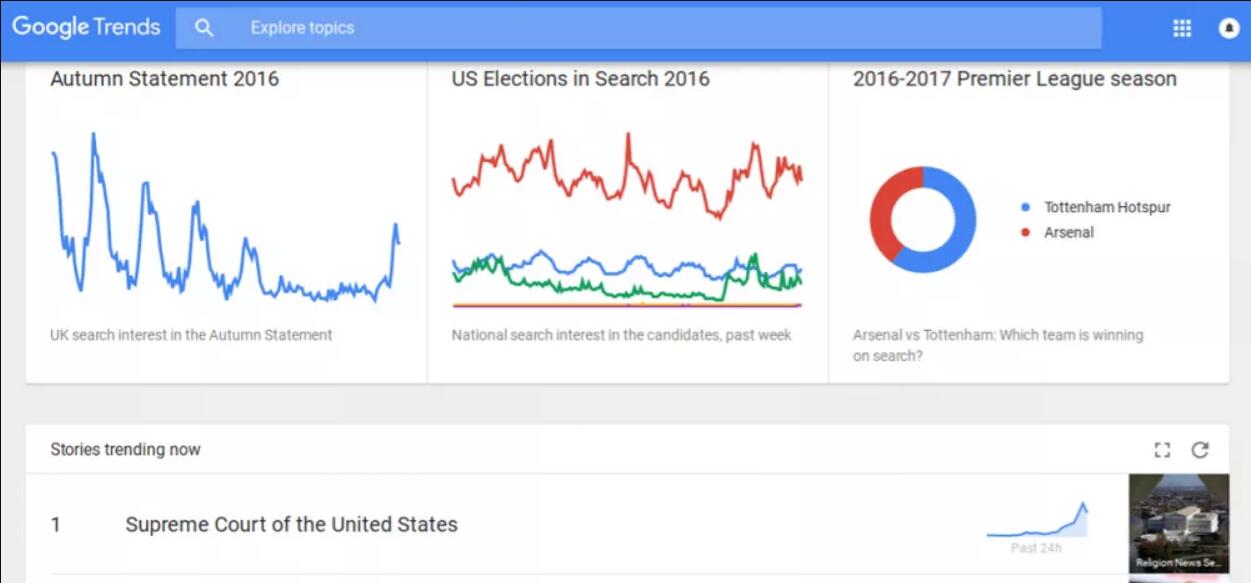Image resolution: width=1251 pixels, height=583 pixels.
Task: Open the US Elections in Search 2016 title
Action: click(580, 79)
